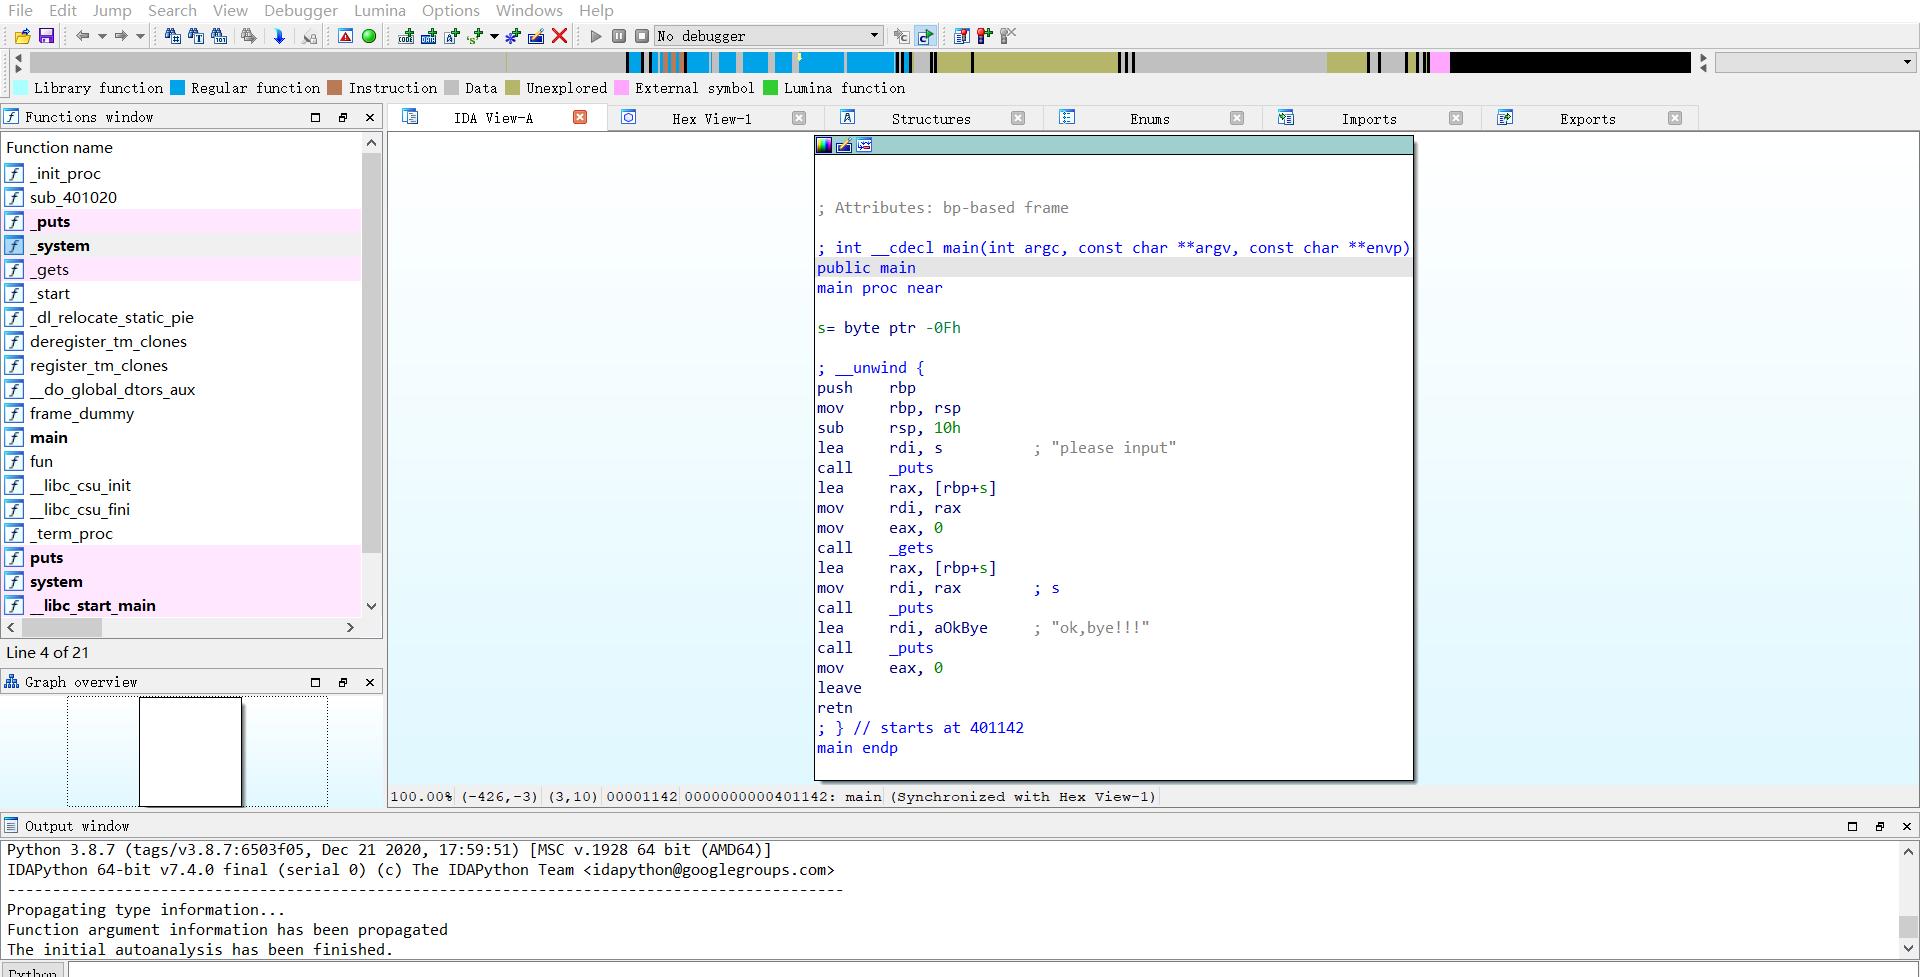Open the Jump menu
This screenshot has height=977, width=1920.
click(x=112, y=10)
